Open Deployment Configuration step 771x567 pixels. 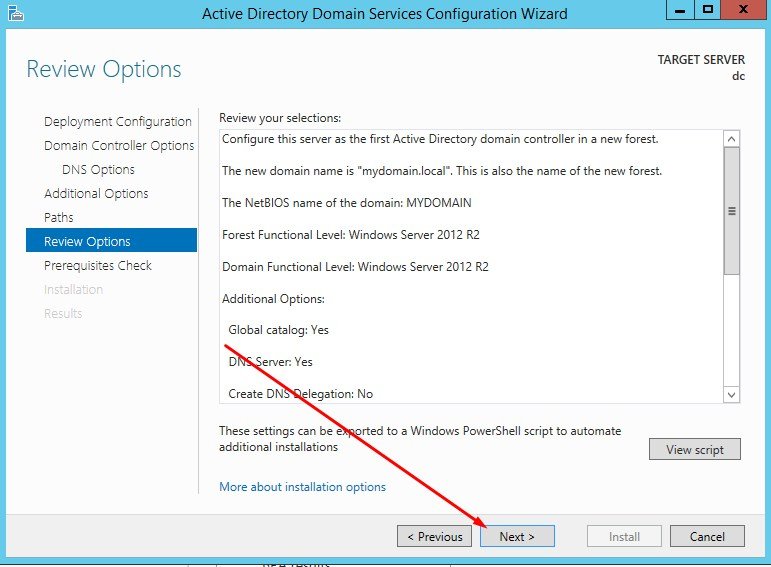[118, 121]
